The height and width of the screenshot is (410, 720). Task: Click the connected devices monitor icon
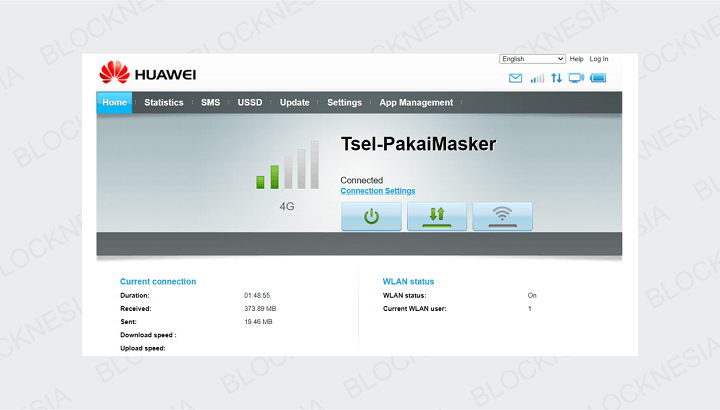pos(576,78)
